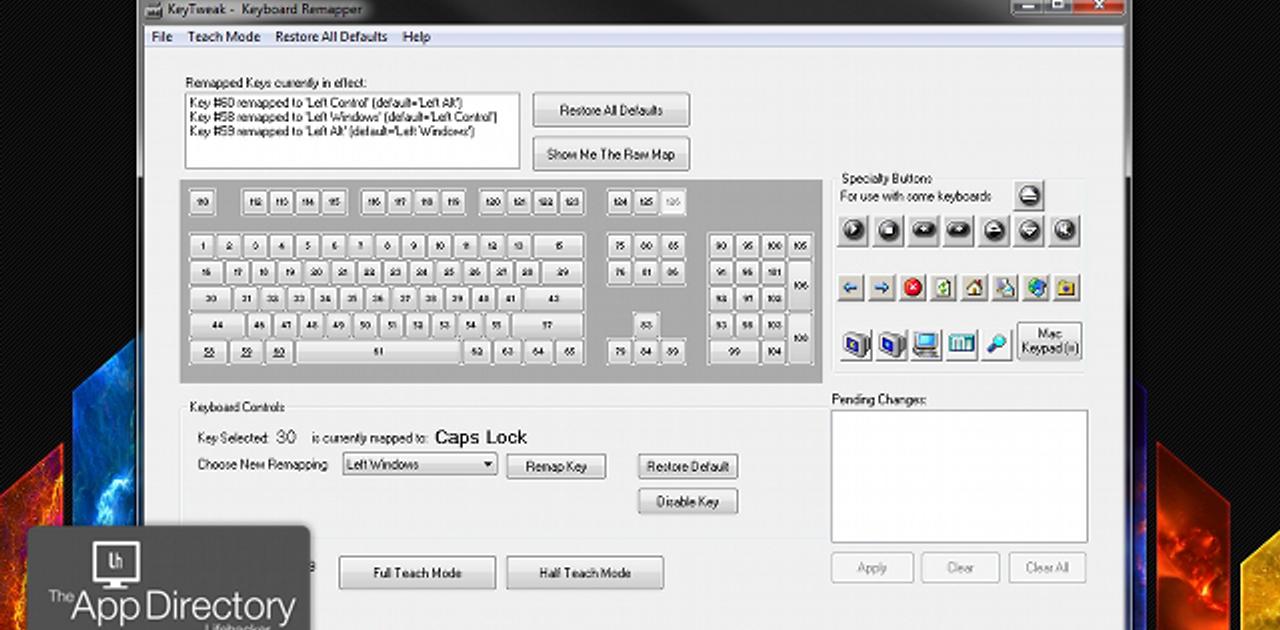Click the globe web browser specialty button
1280x630 pixels.
tap(1036, 288)
